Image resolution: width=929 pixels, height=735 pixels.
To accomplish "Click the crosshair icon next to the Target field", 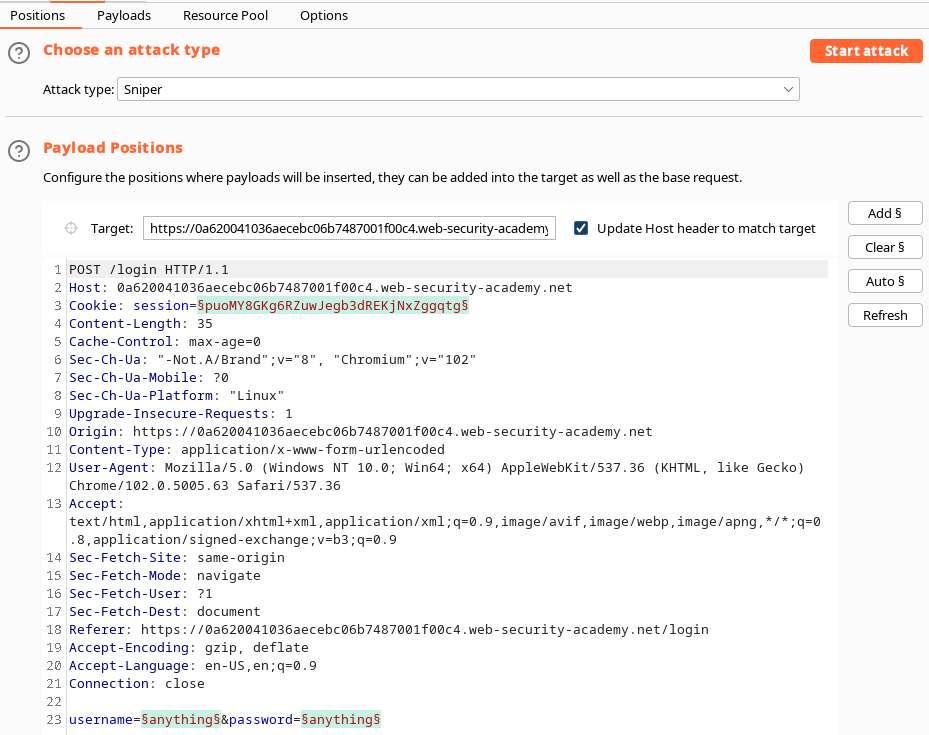I will 70,228.
